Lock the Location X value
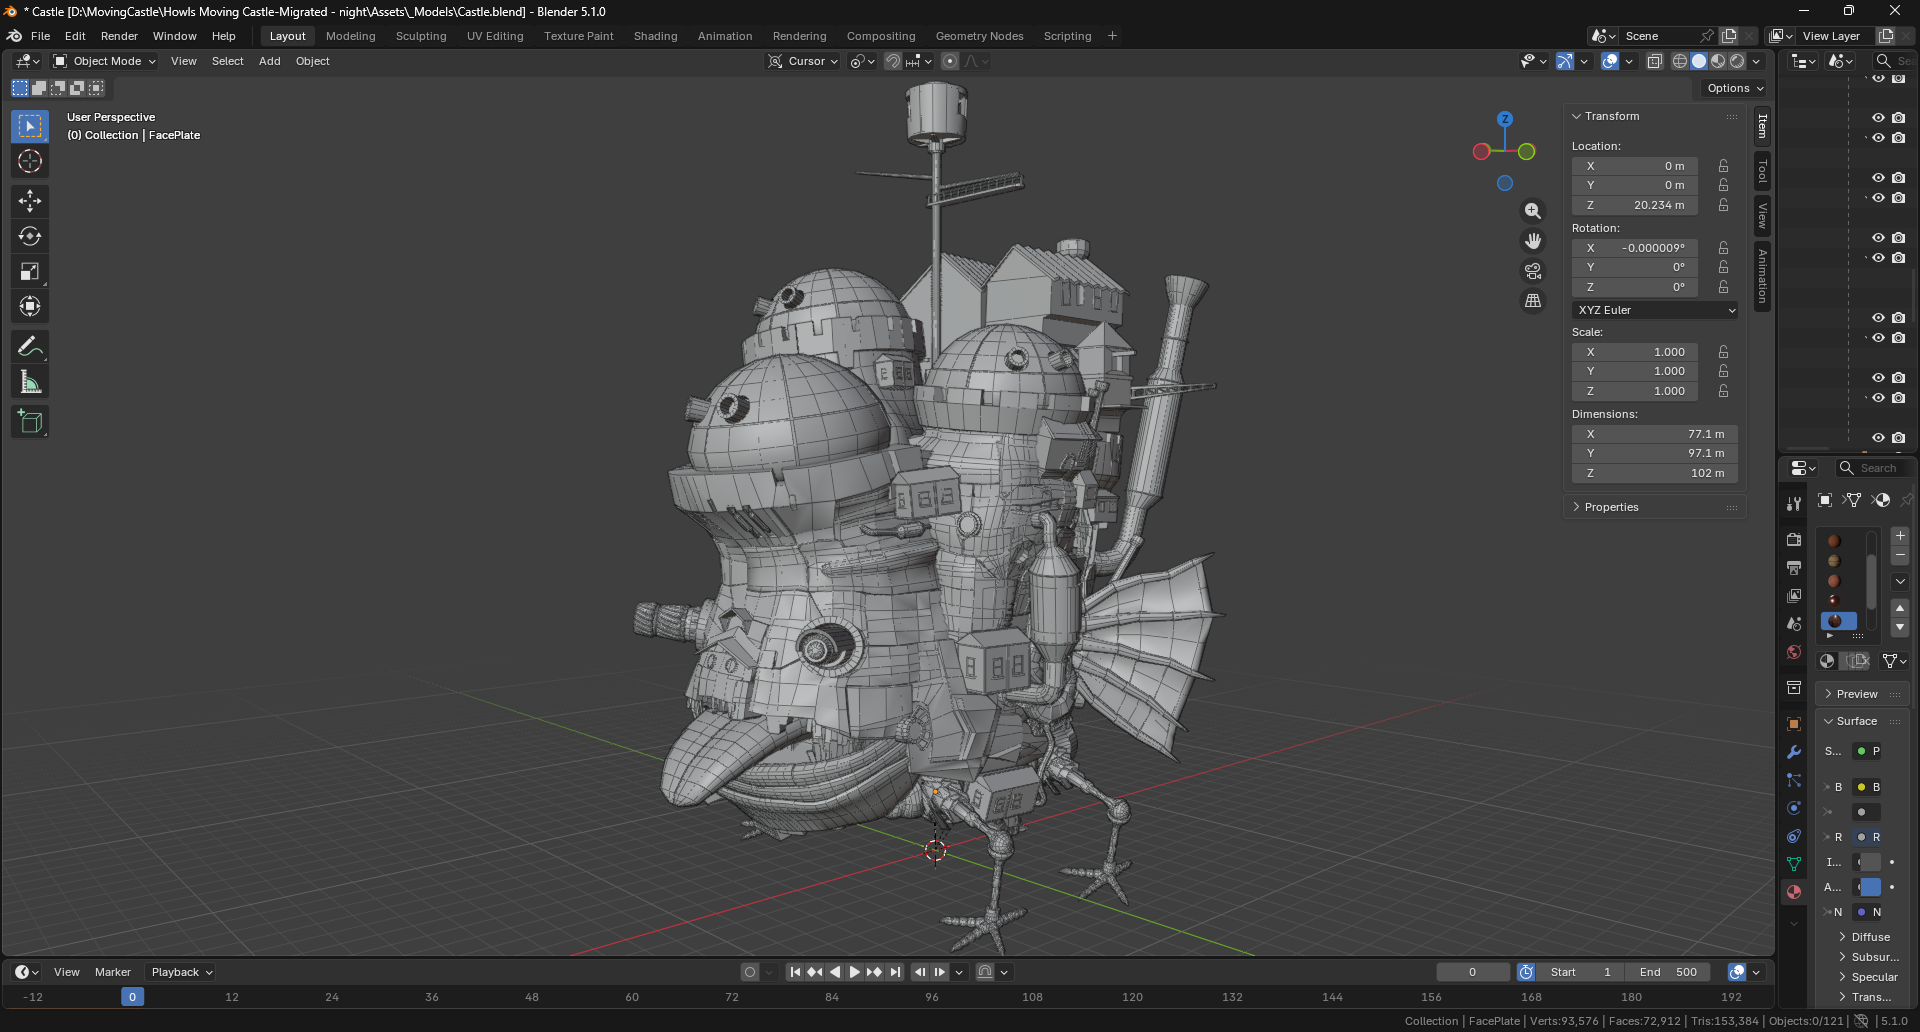This screenshot has width=1920, height=1032. pyautogui.click(x=1723, y=166)
